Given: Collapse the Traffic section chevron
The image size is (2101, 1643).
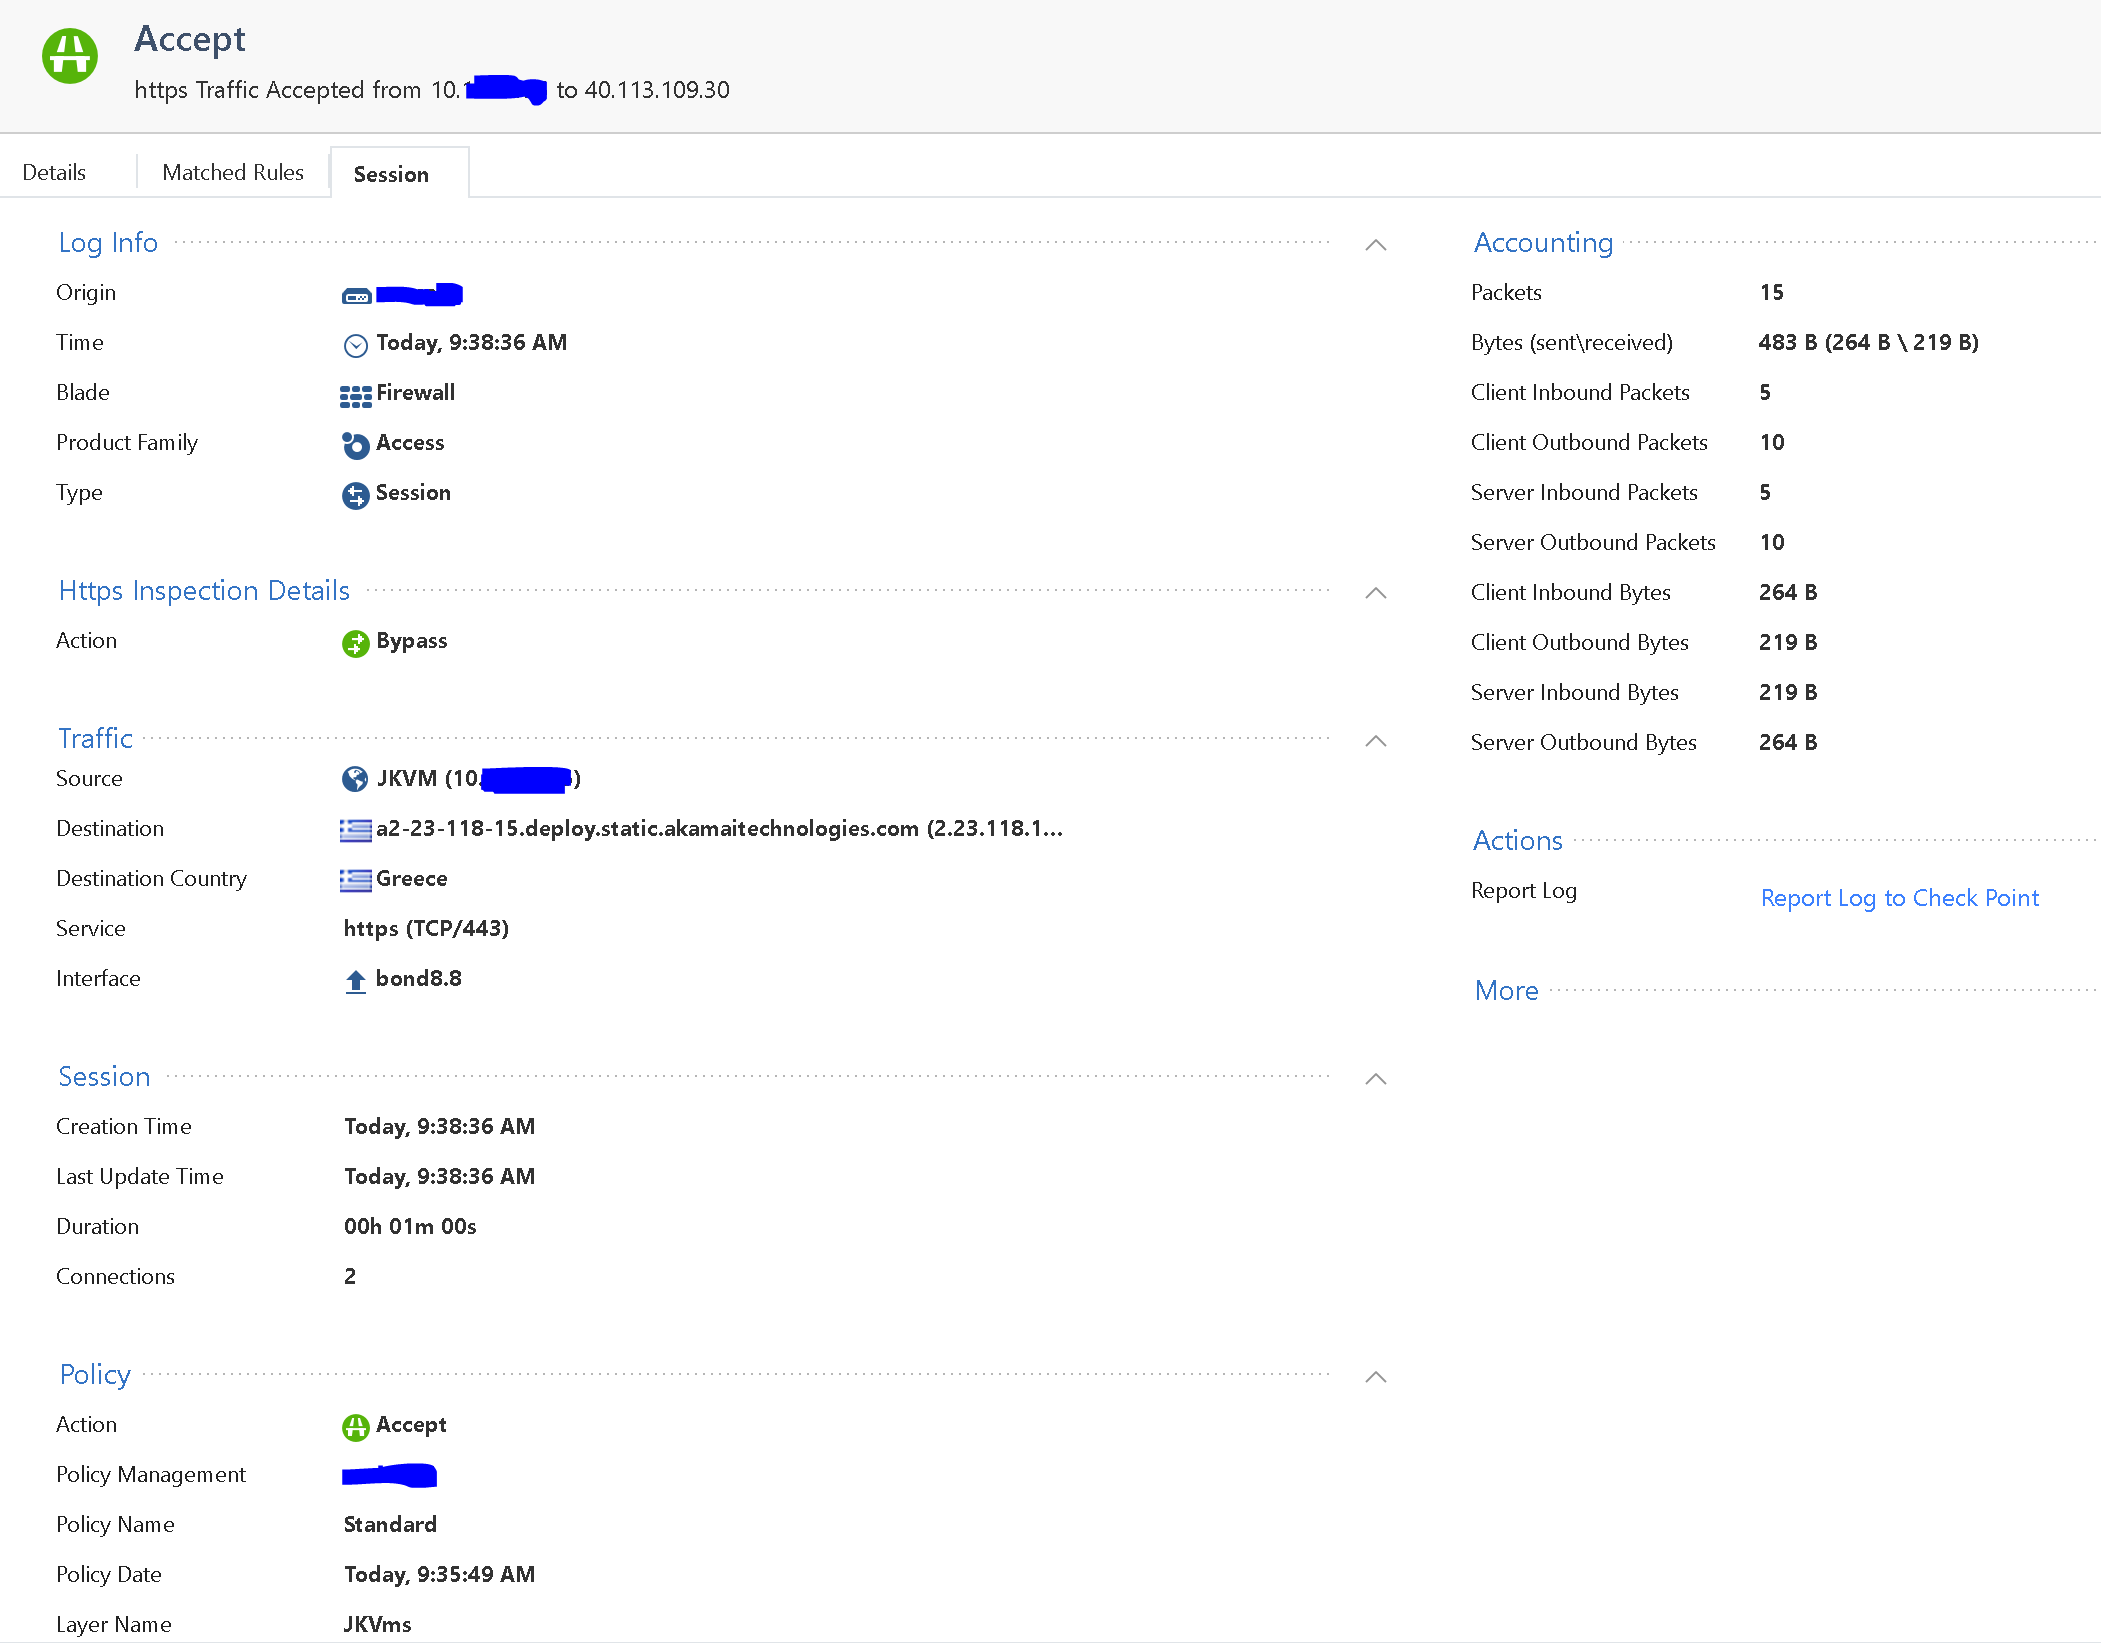Looking at the screenshot, I should 1375,741.
